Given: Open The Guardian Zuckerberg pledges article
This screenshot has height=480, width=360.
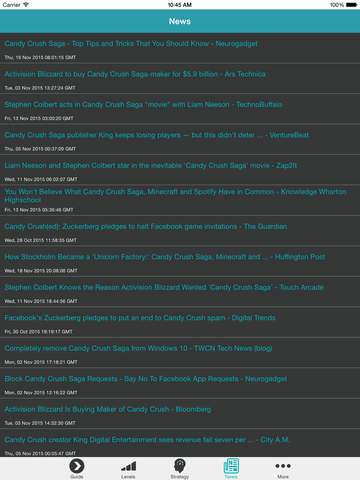Looking at the screenshot, I should [180, 231].
